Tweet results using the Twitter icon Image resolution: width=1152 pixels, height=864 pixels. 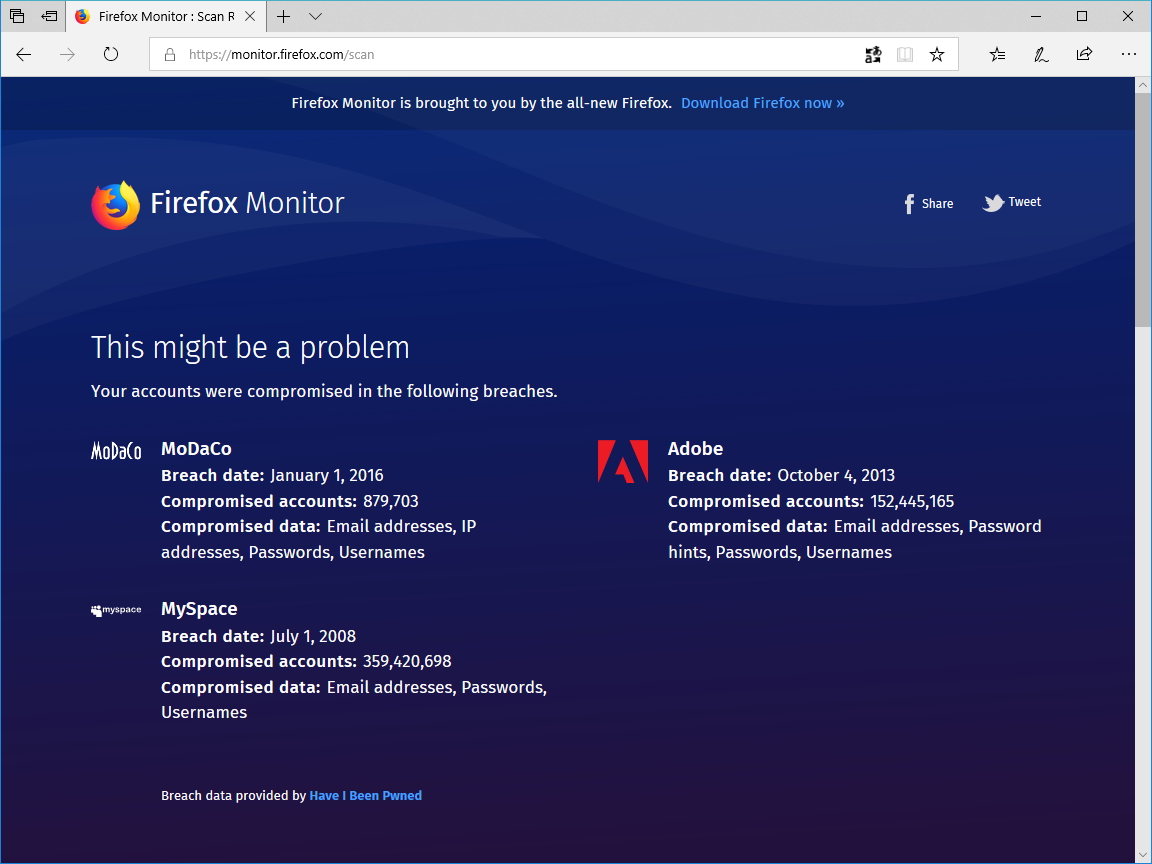(x=992, y=202)
